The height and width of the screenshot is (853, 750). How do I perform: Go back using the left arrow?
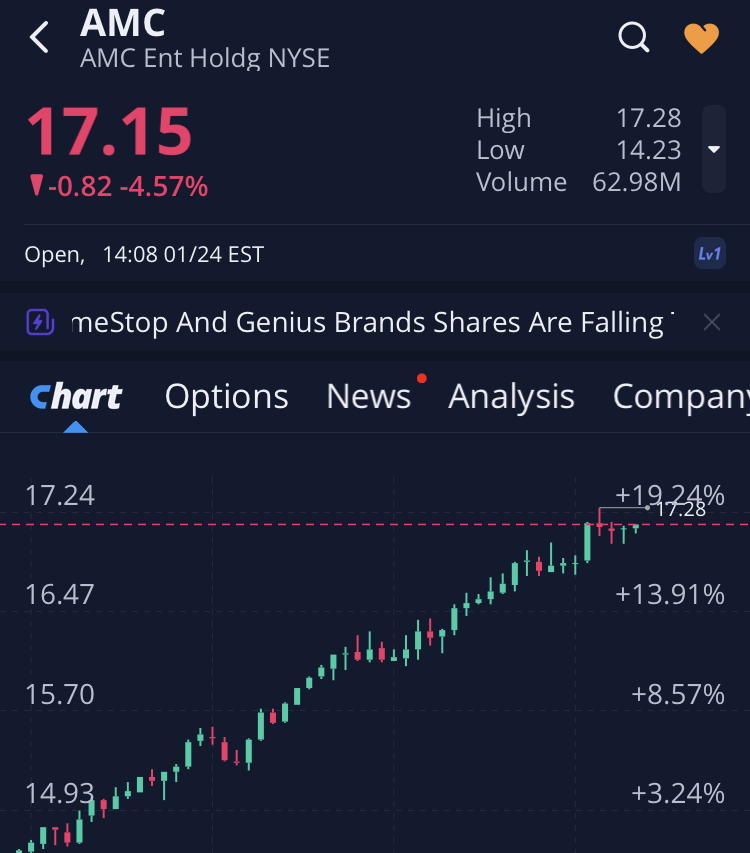point(39,38)
